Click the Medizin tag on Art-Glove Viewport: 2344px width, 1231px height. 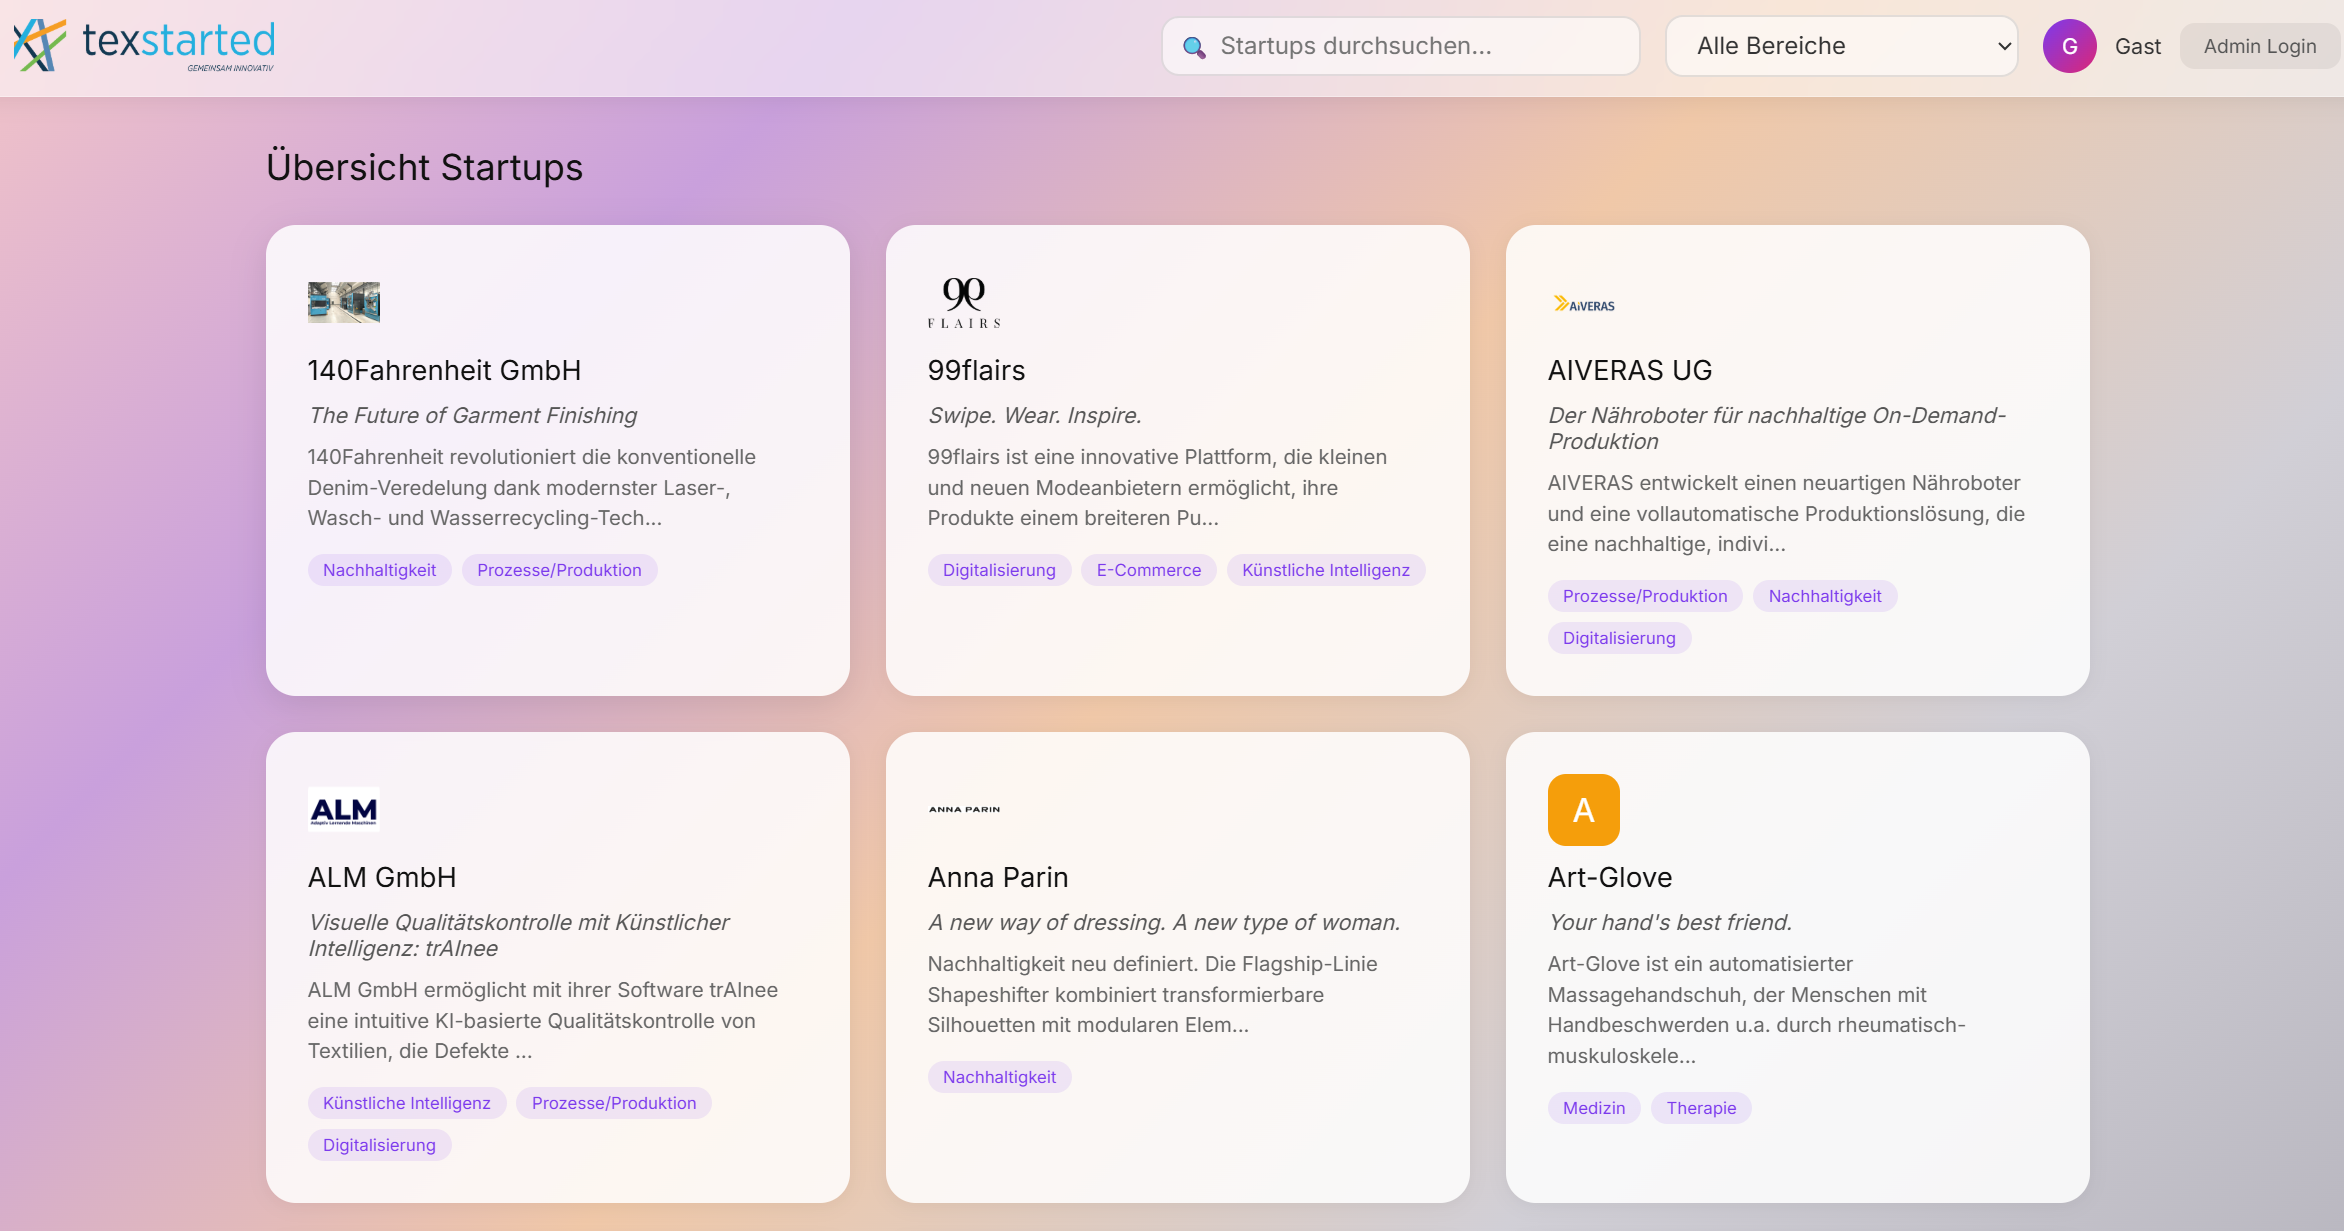(x=1593, y=1108)
